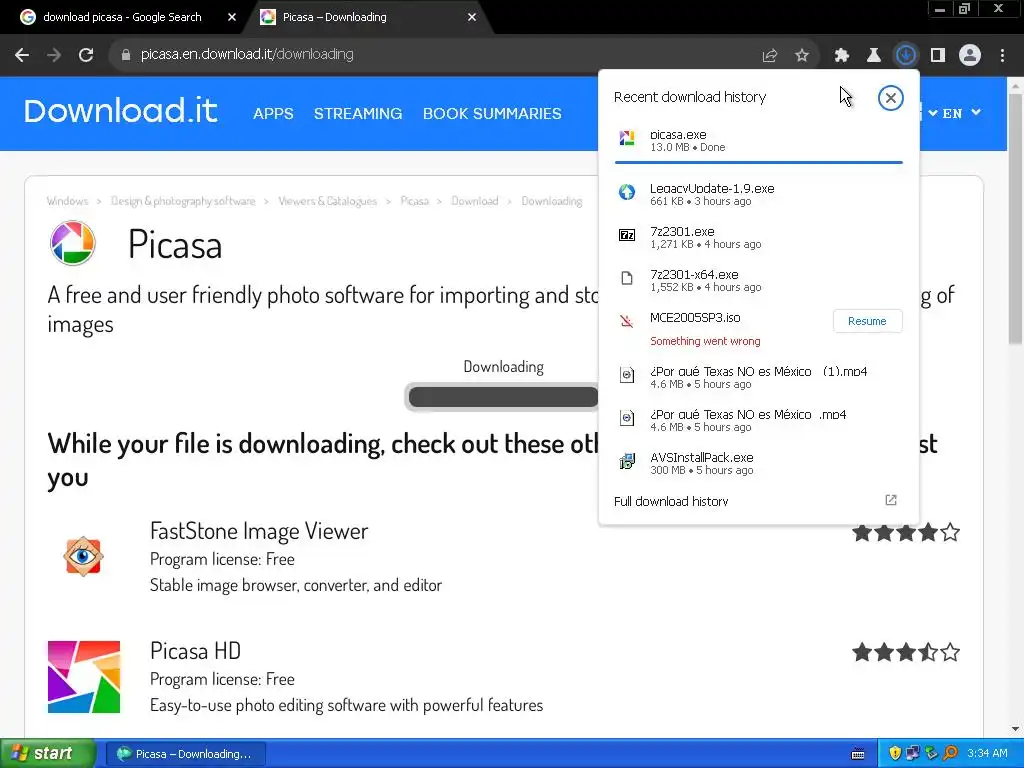1024x768 pixels.
Task: Click the FastStone Image Viewer eye icon
Action: point(83,556)
